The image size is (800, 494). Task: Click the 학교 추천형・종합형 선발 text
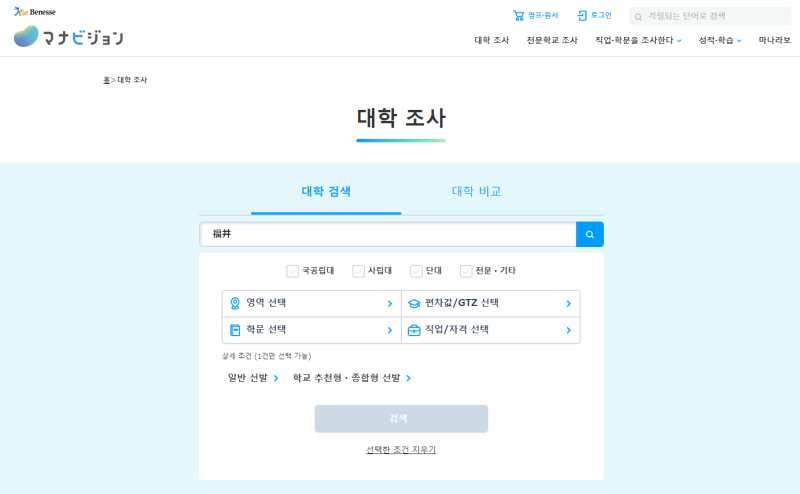[x=346, y=378]
